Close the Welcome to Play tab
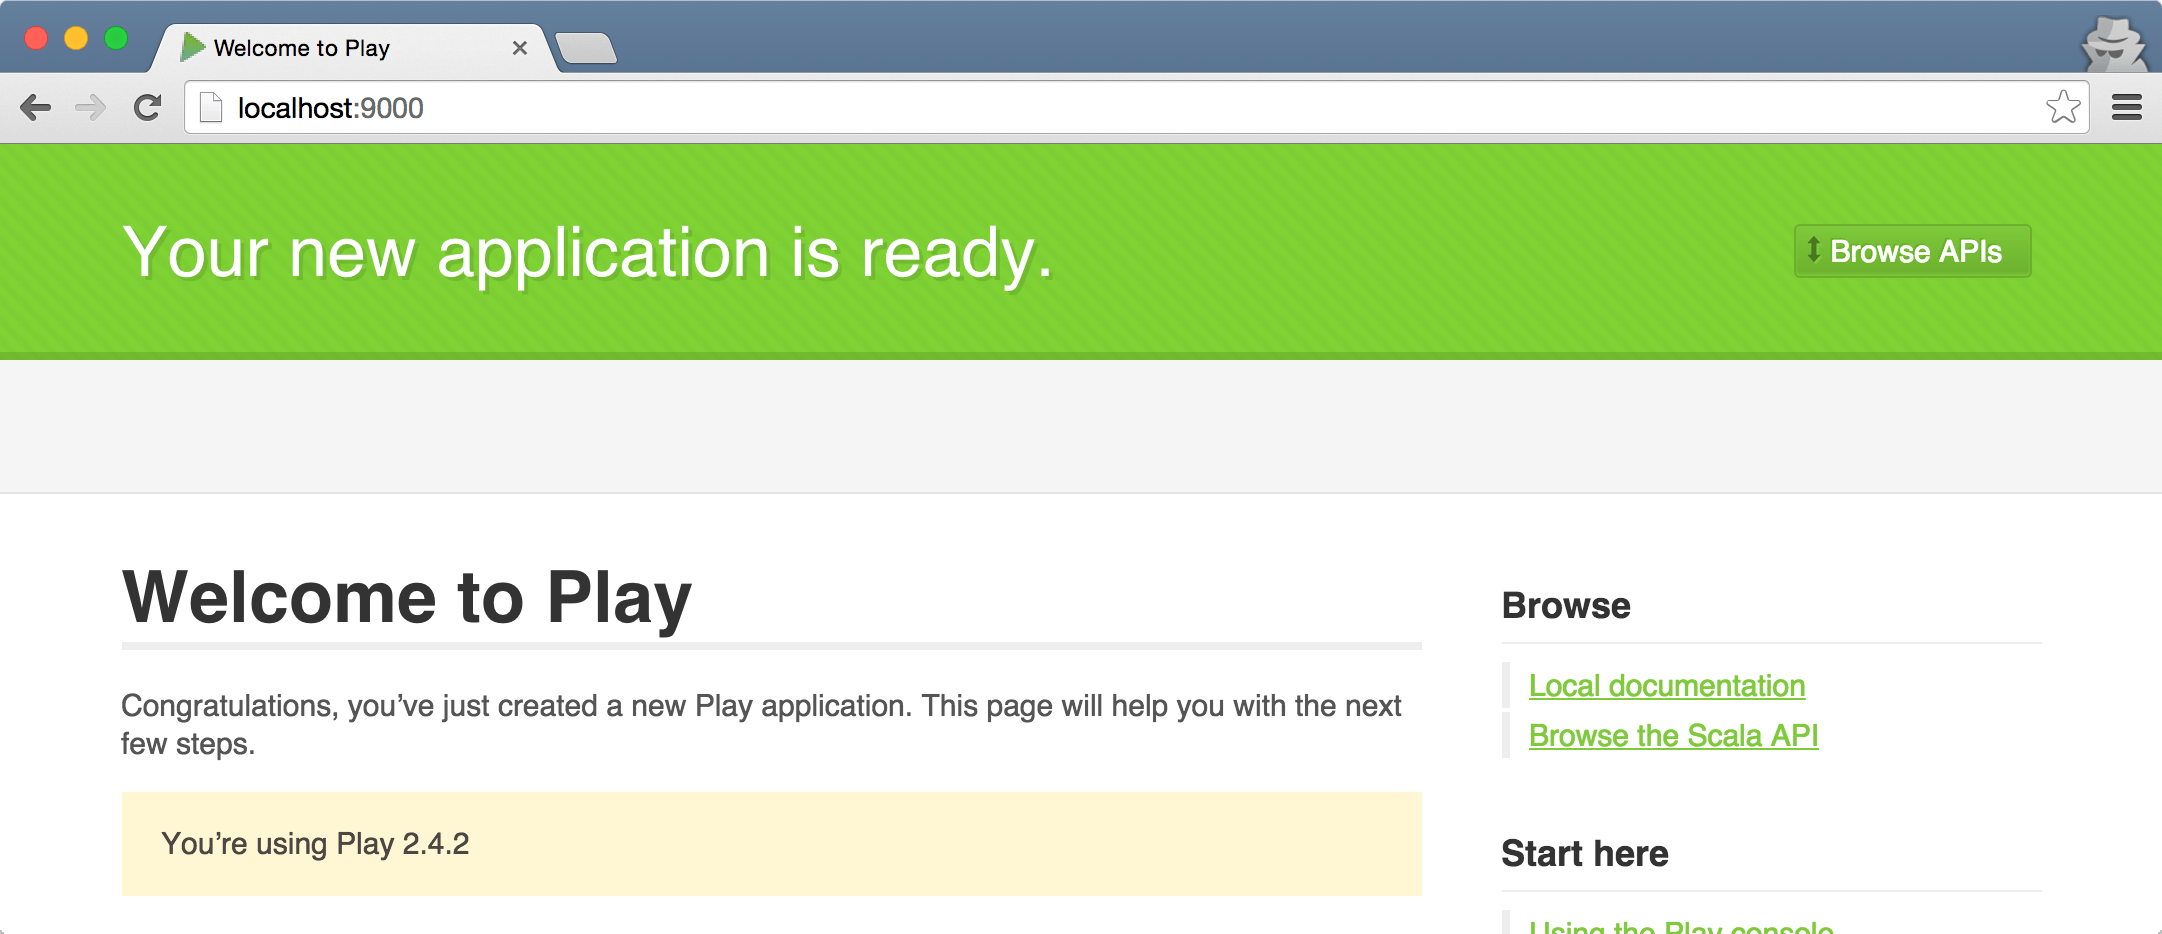Screen dimensions: 2162x934 point(519,48)
